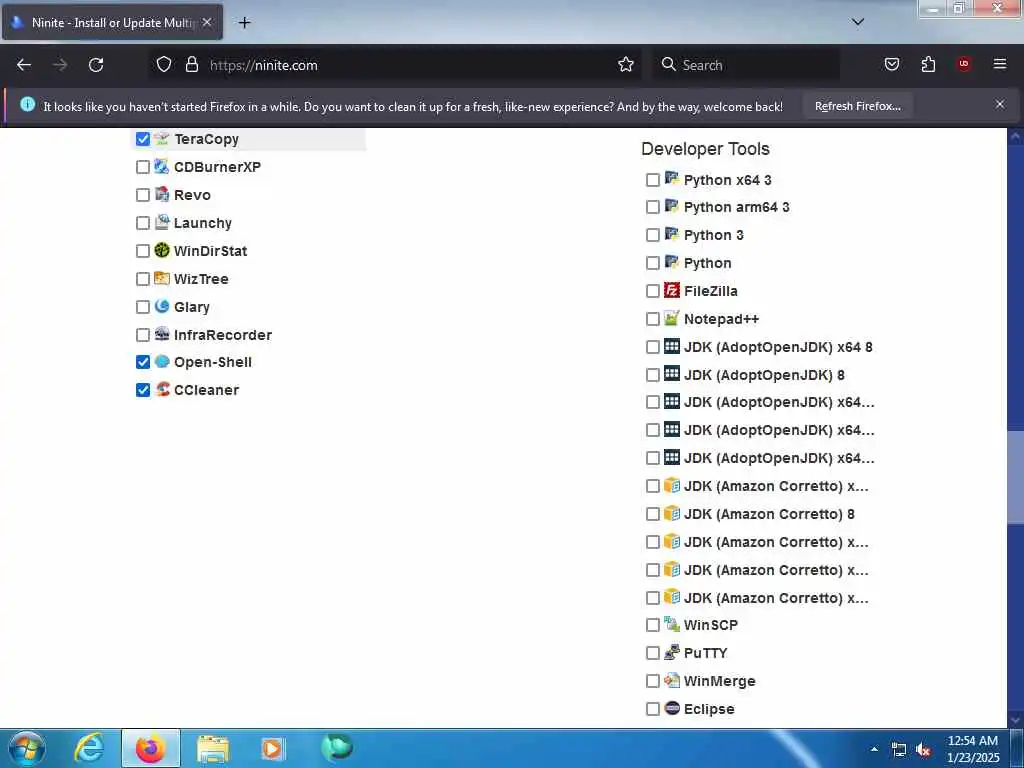Click the Open-Shell app icon

(162, 362)
